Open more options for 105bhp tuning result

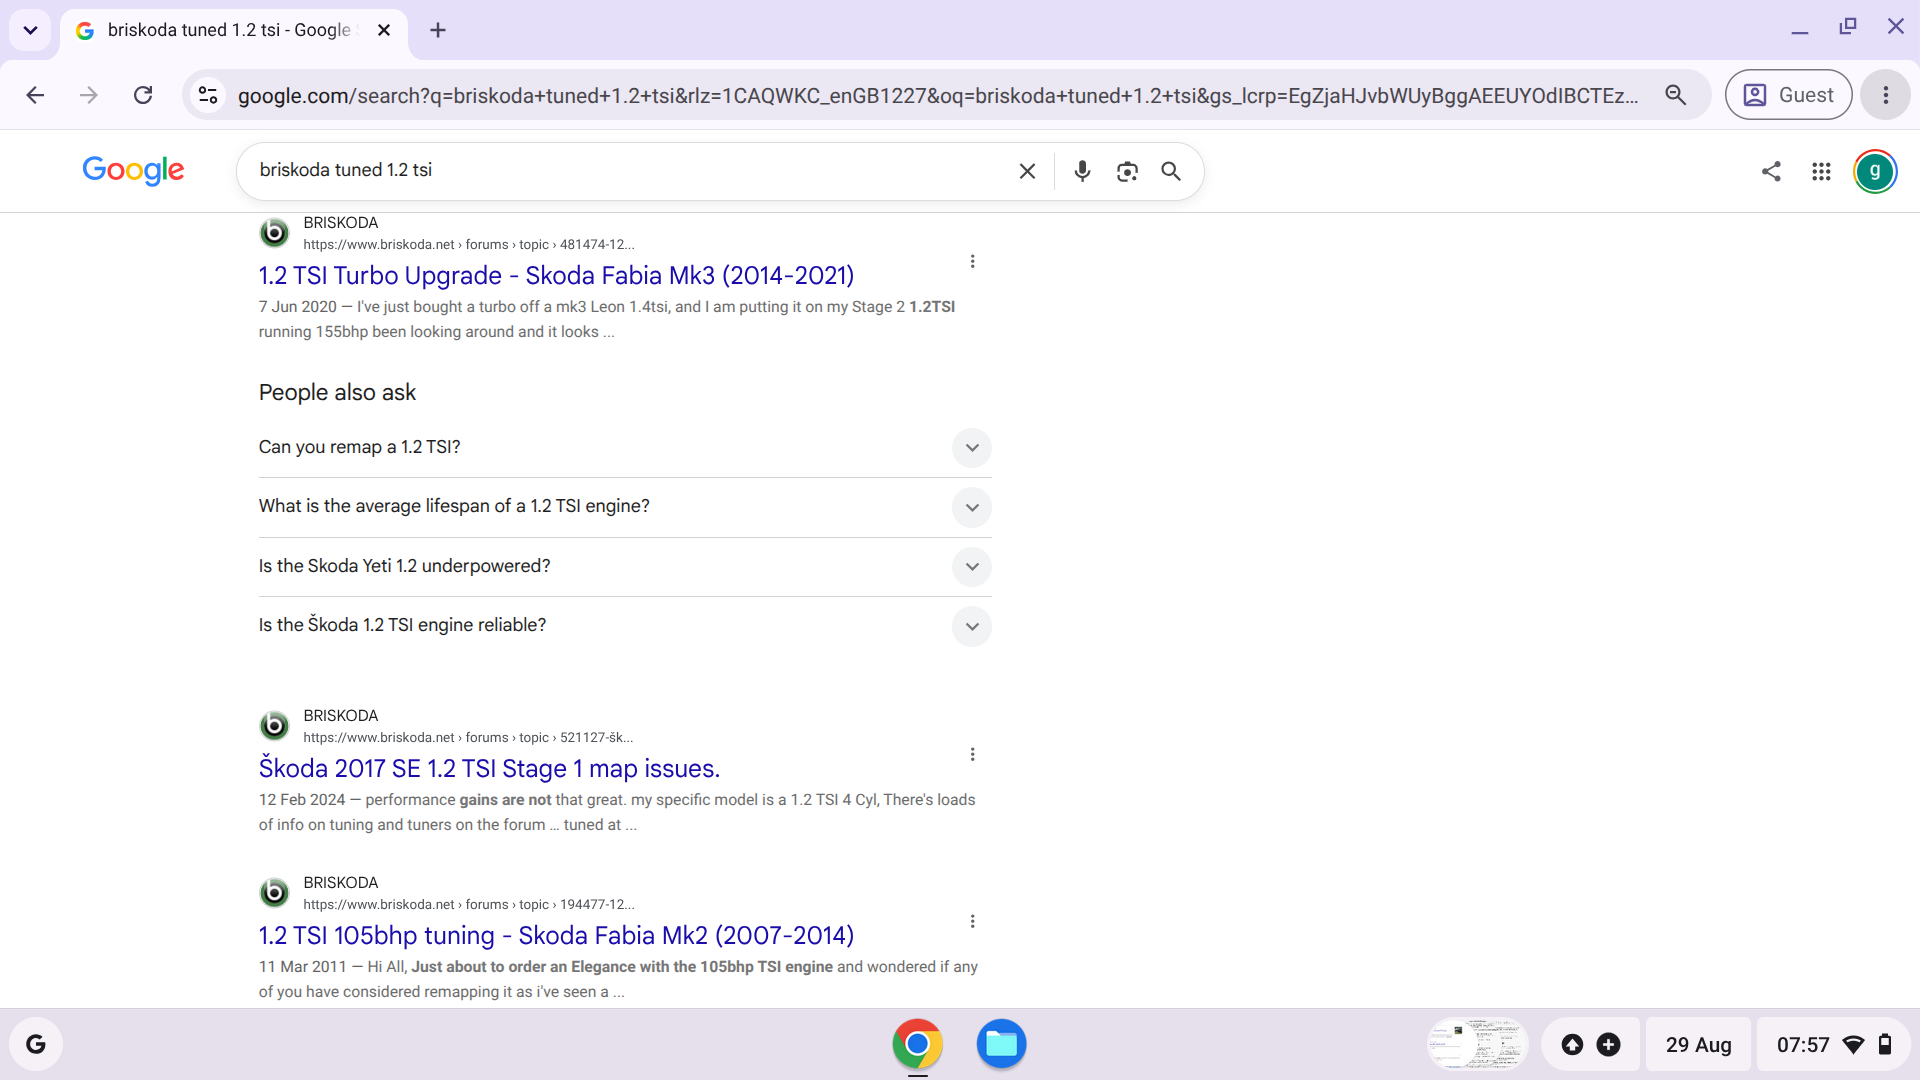(972, 921)
